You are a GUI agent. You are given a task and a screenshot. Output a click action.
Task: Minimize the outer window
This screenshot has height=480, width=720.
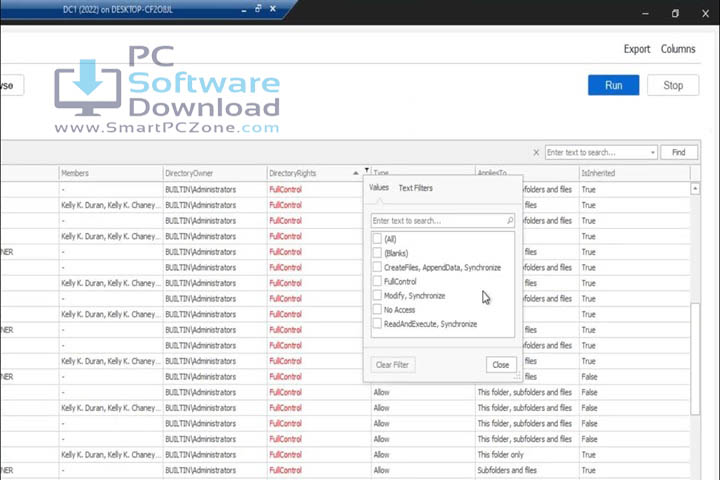[x=645, y=13]
